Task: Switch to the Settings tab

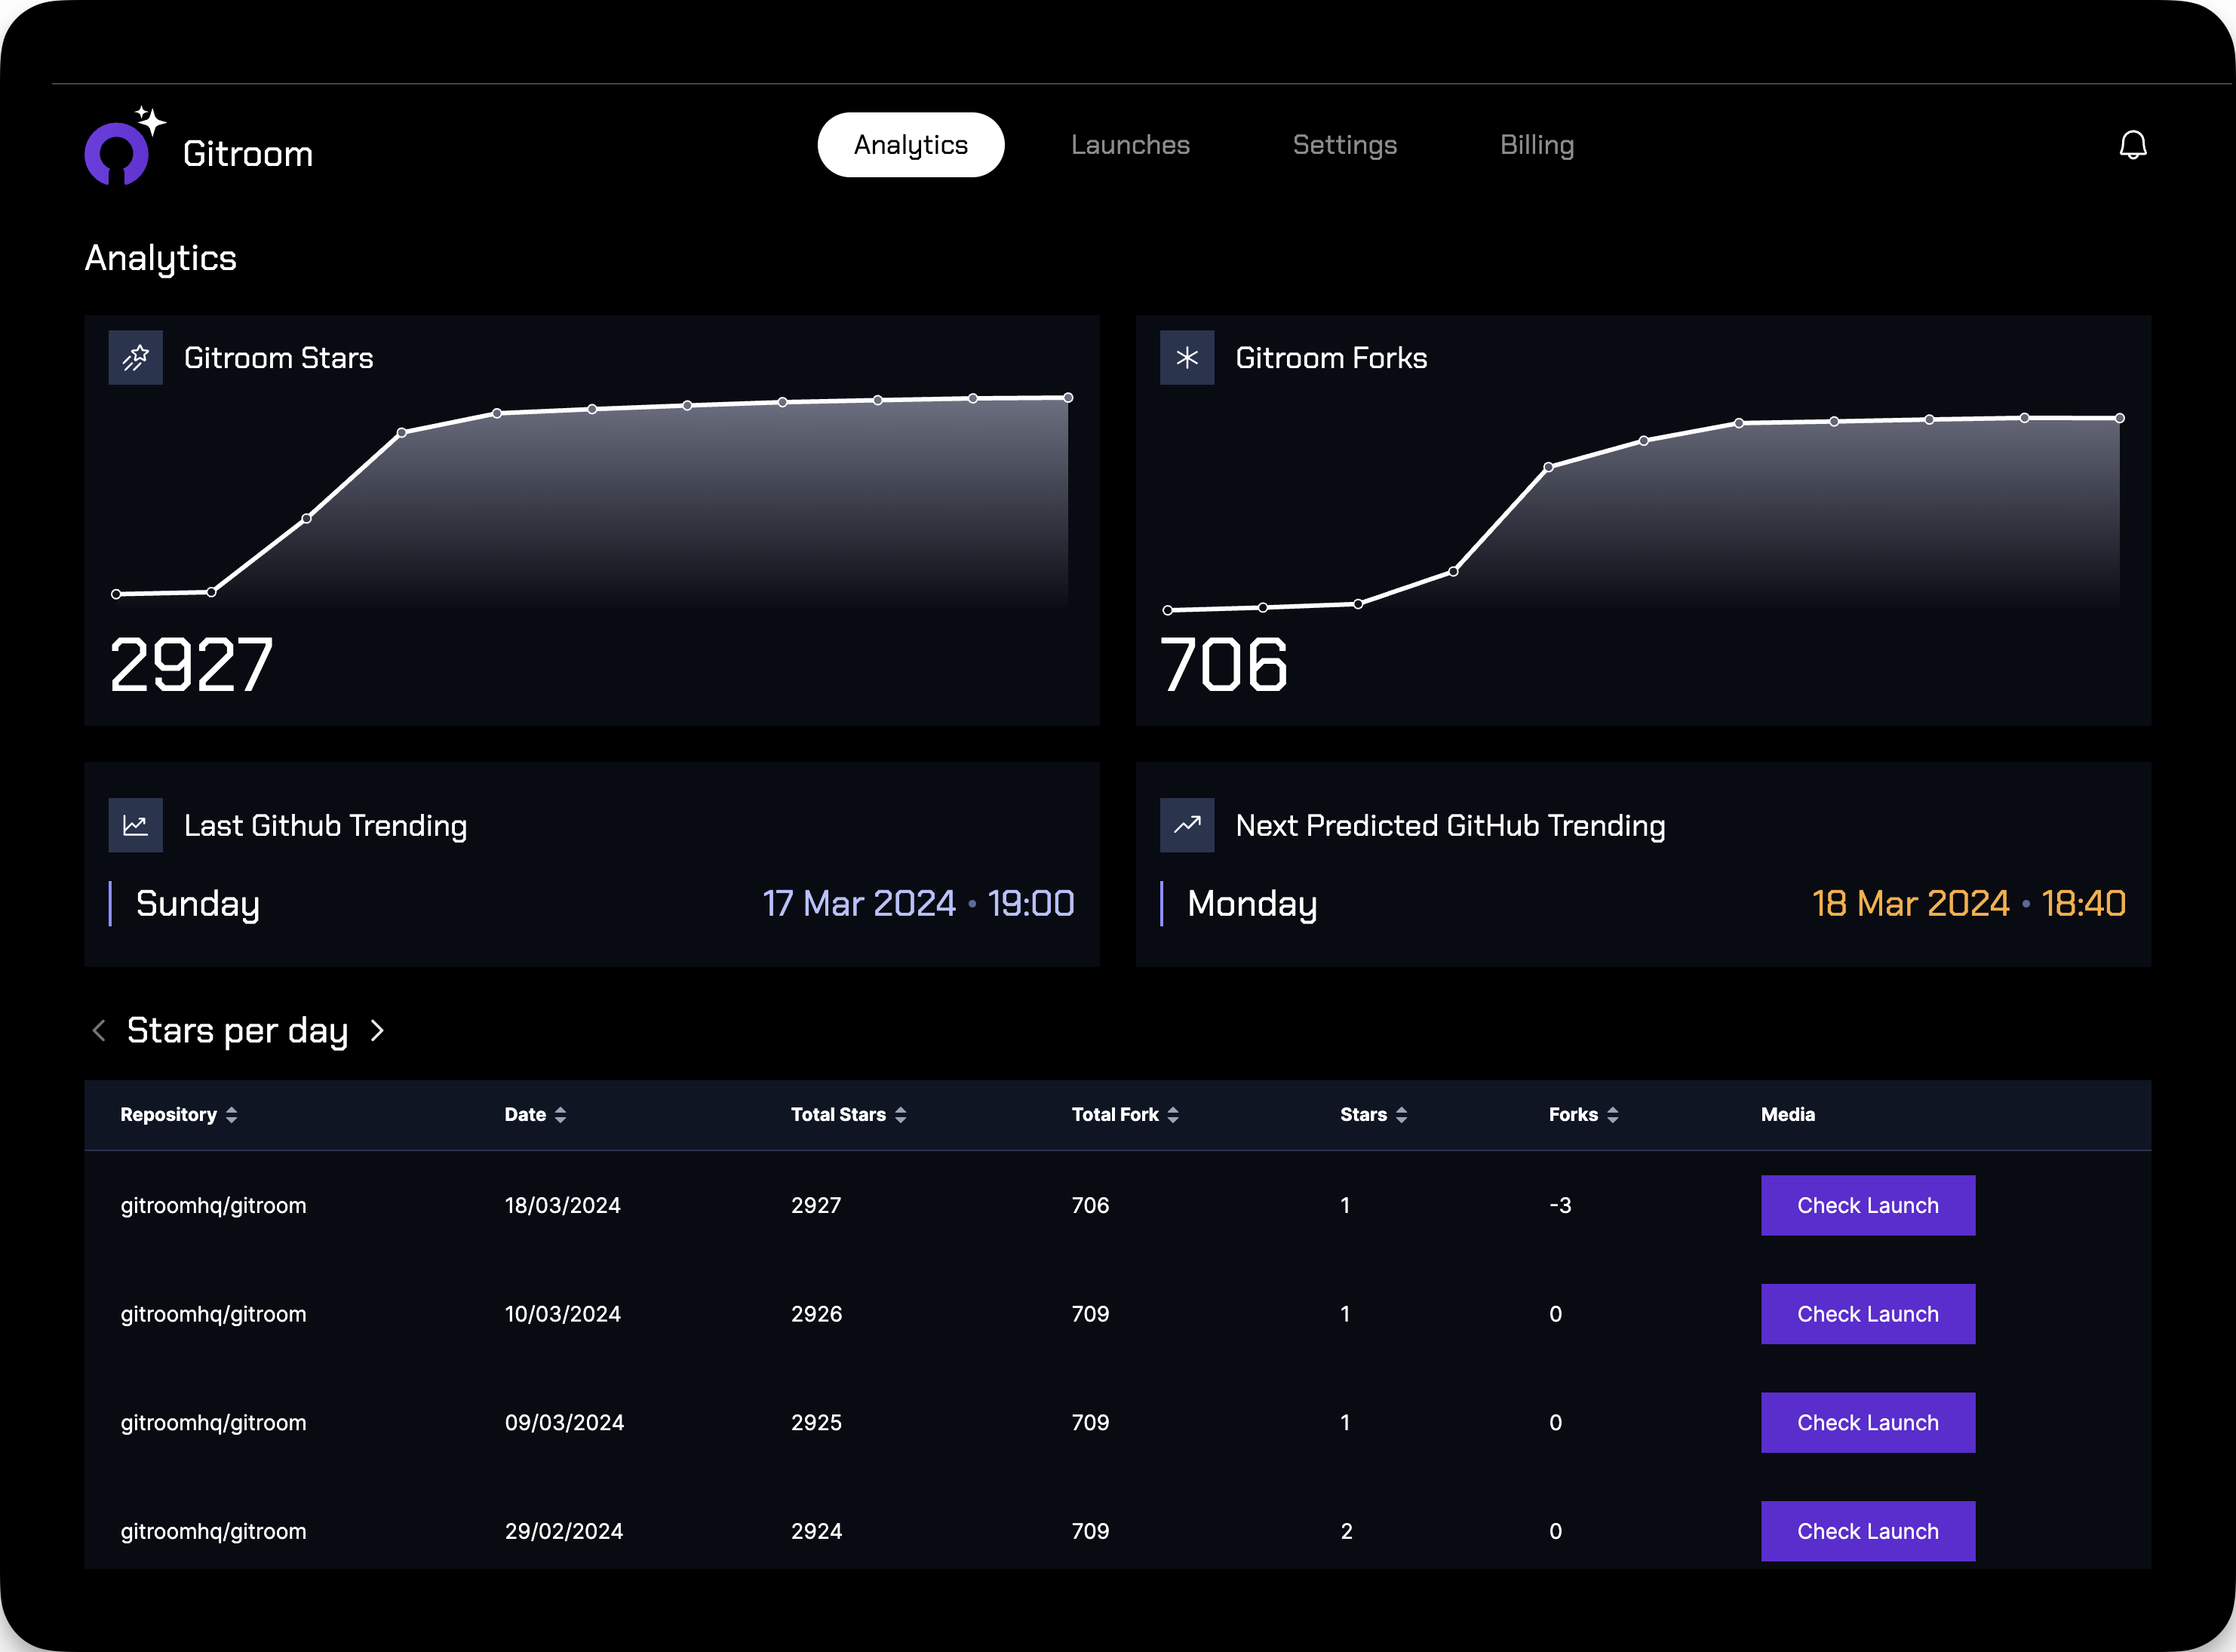Action: pos(1344,145)
